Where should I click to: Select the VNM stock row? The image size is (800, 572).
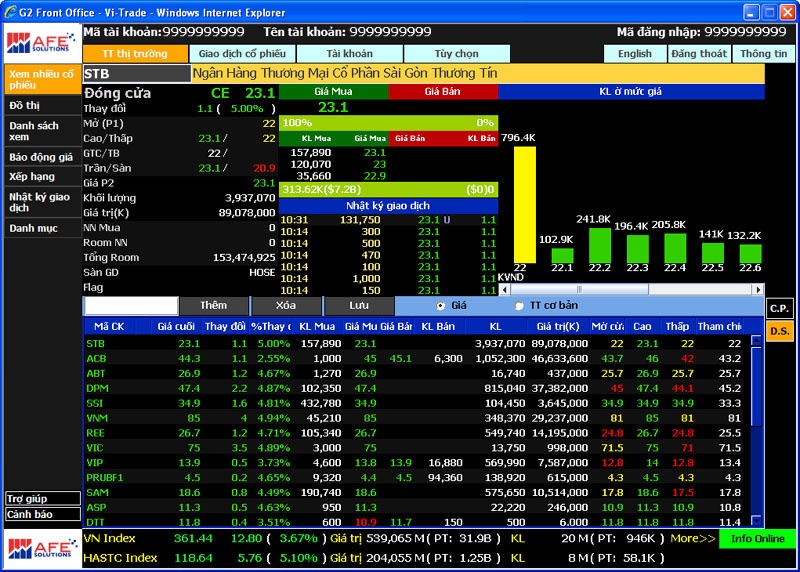point(416,418)
